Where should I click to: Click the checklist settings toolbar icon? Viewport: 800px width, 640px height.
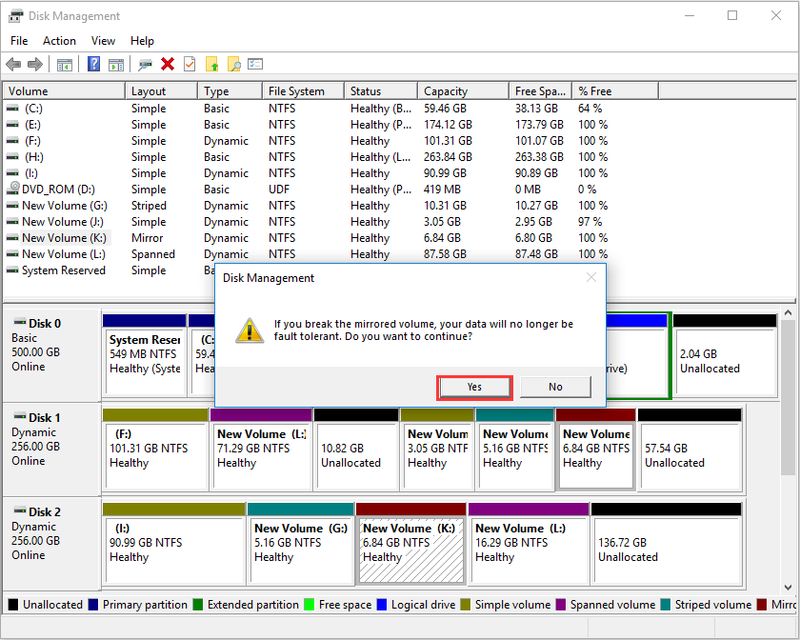(x=255, y=64)
